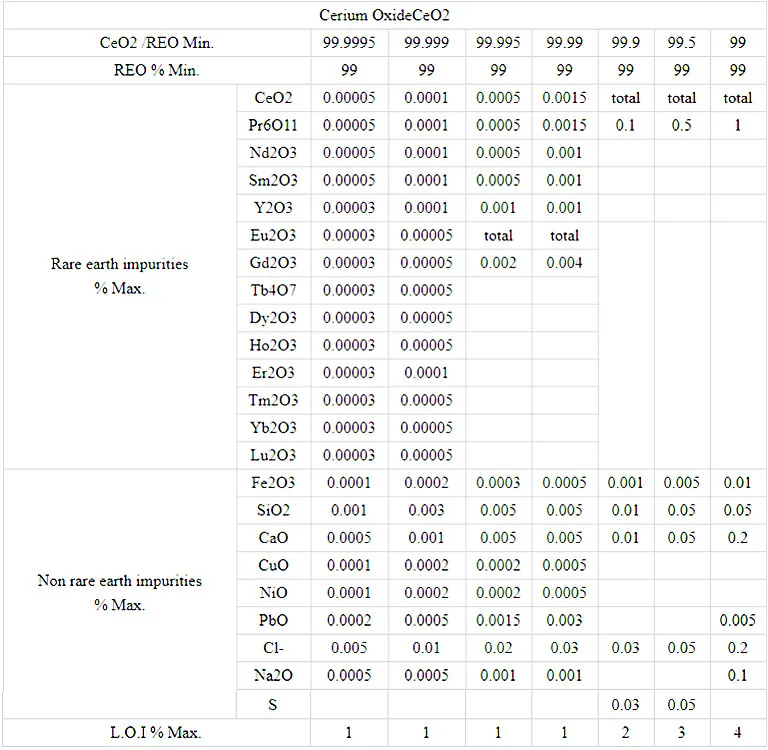Click the Cl- value 0.01
This screenshot has height=750, width=768.
pos(427,648)
